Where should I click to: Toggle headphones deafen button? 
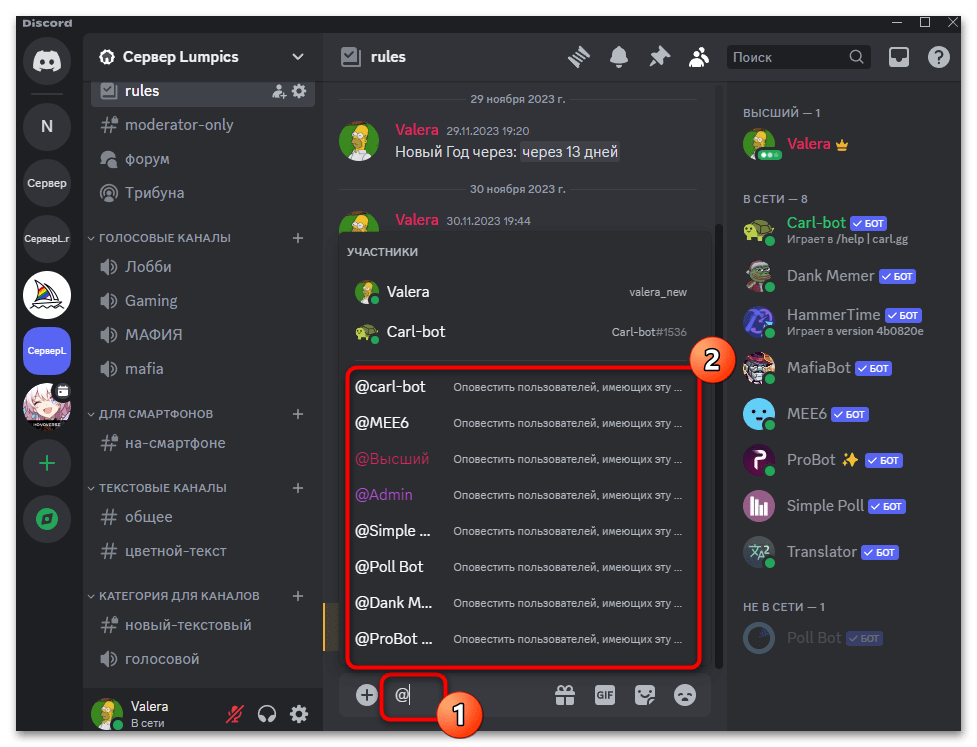(x=267, y=714)
